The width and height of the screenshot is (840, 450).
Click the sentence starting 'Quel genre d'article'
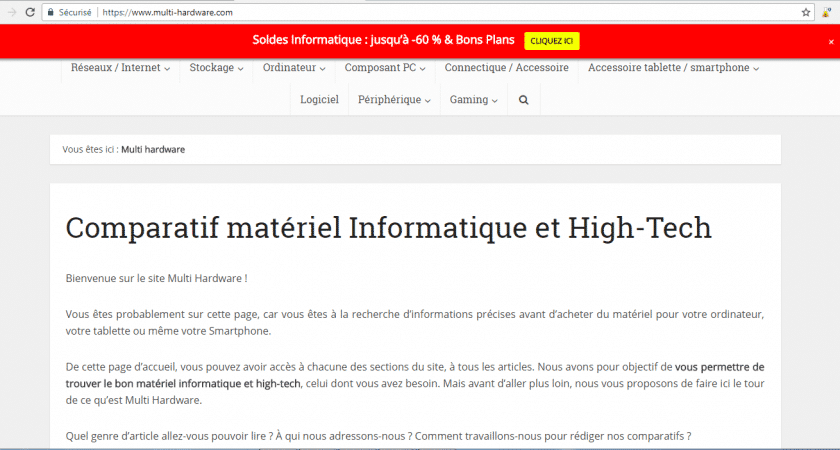point(378,436)
